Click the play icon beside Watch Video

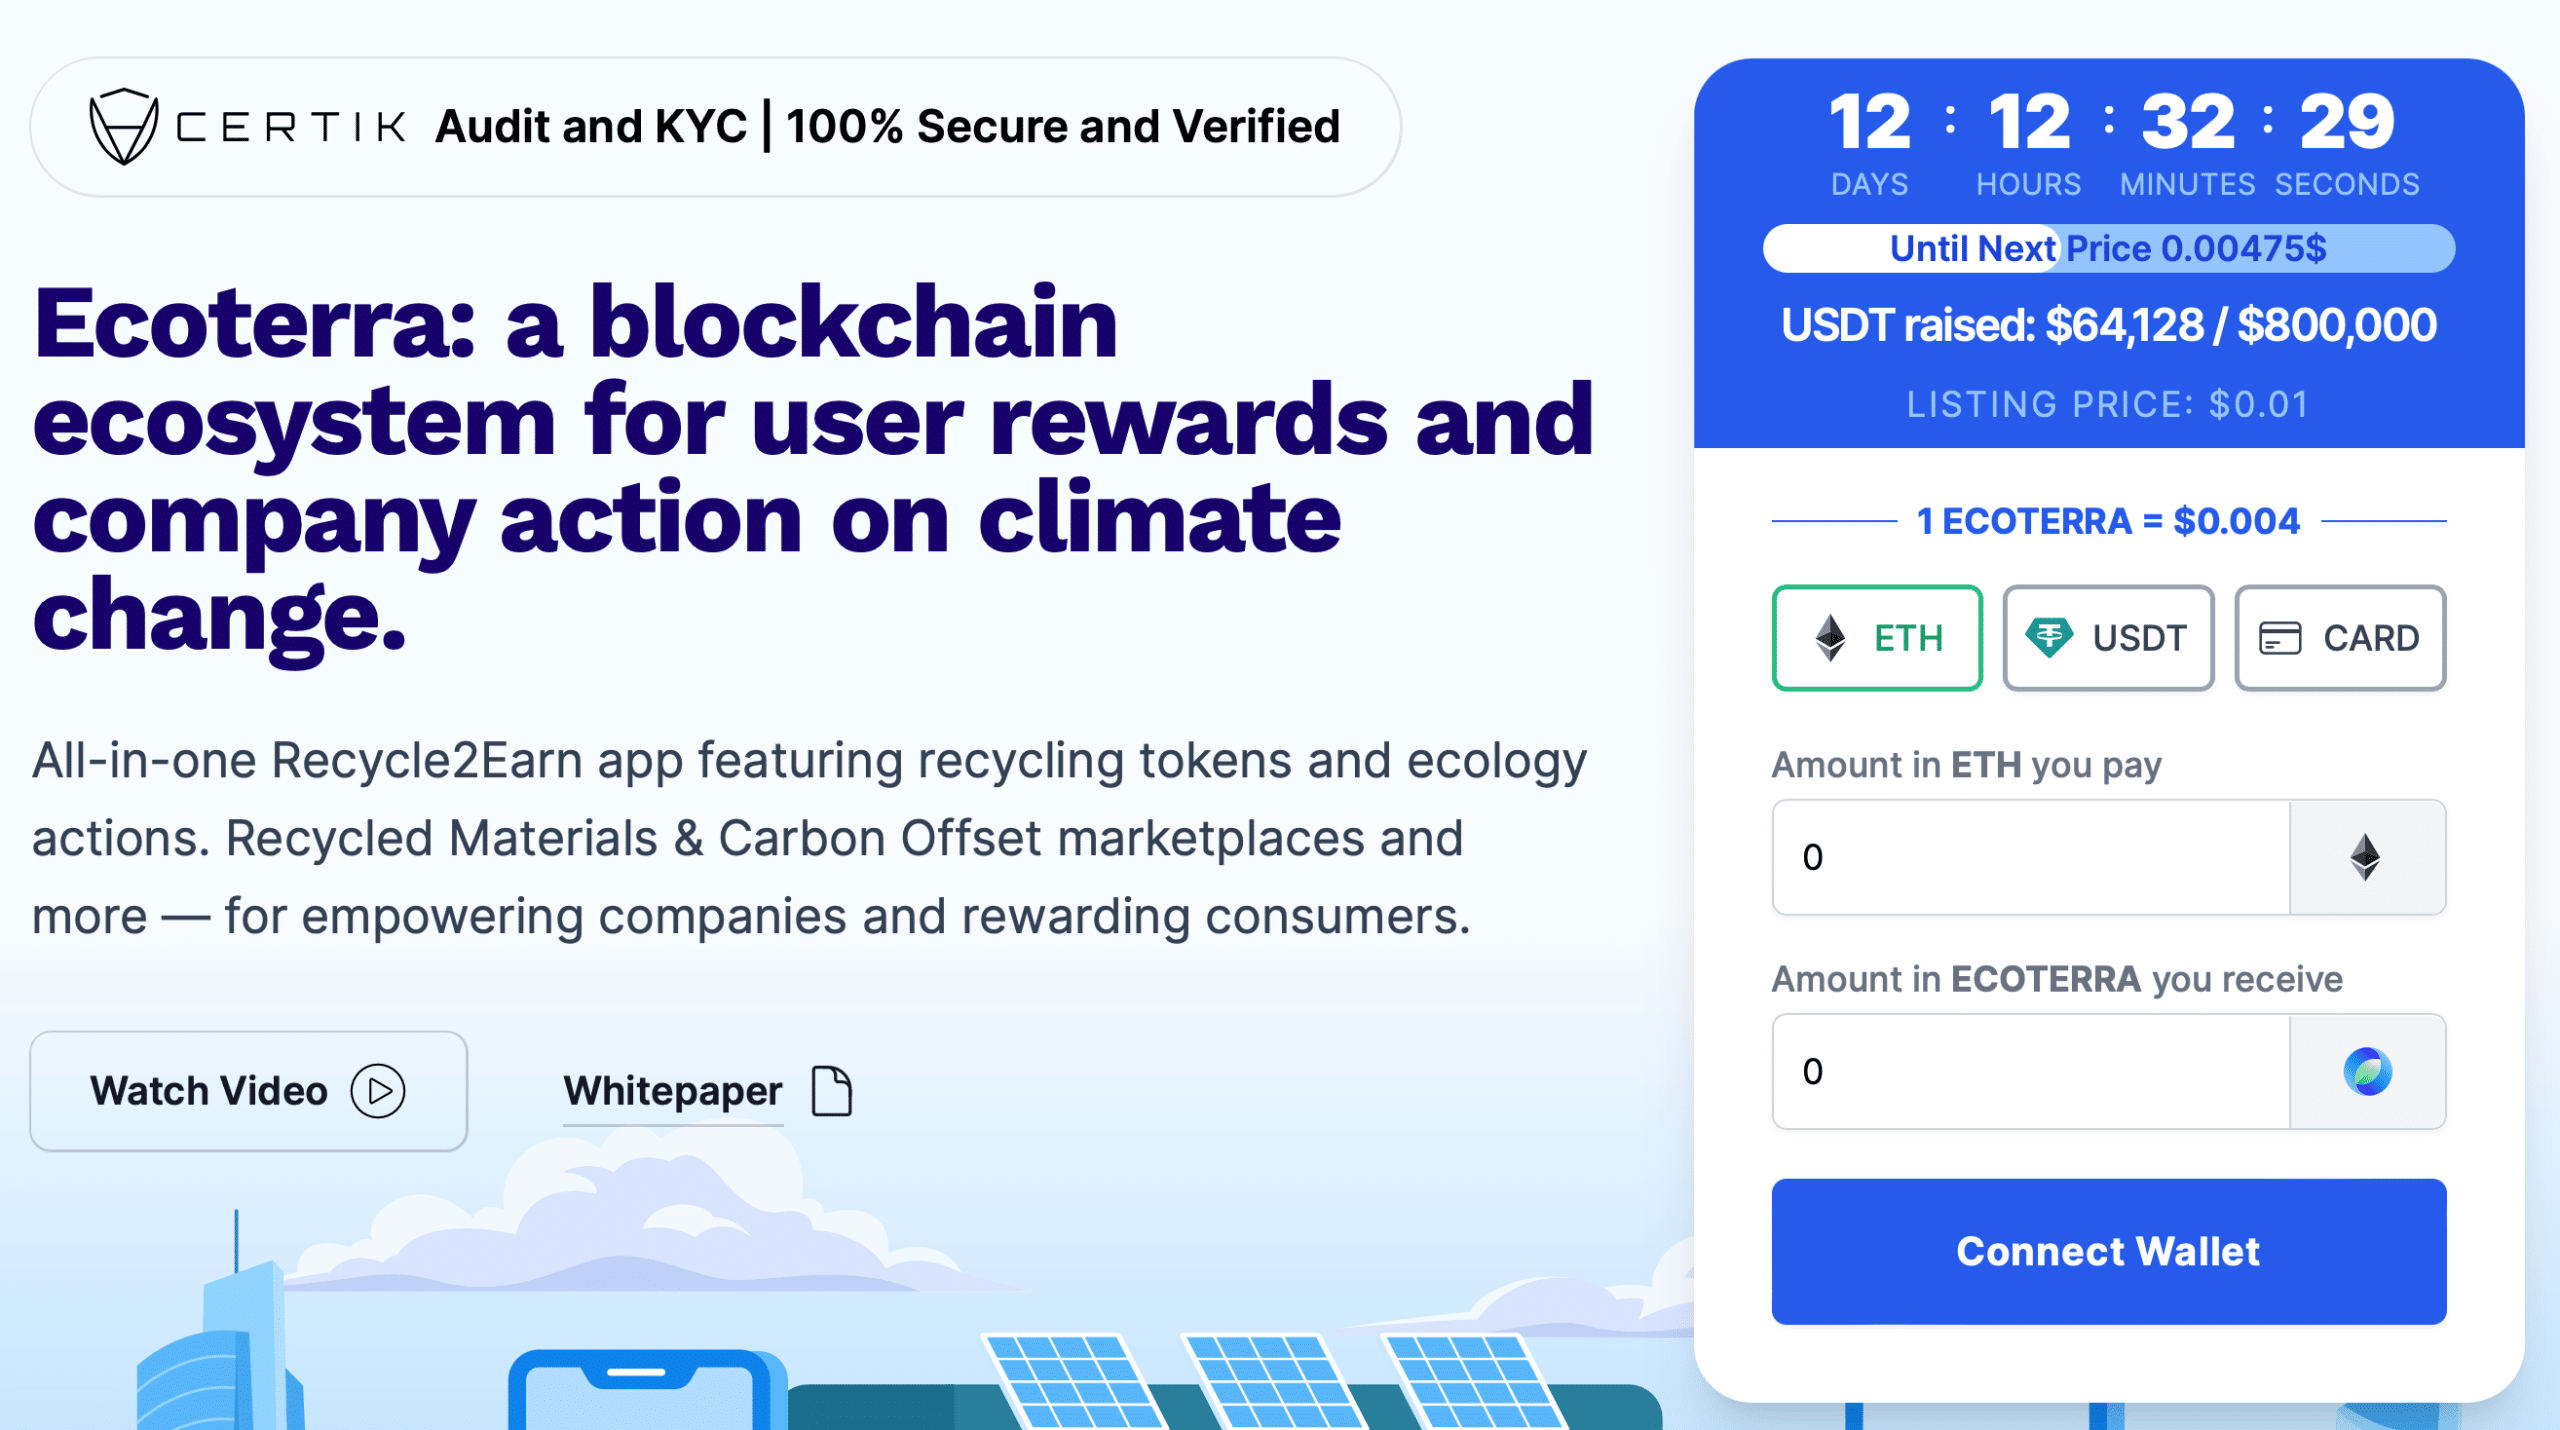pyautogui.click(x=378, y=1090)
